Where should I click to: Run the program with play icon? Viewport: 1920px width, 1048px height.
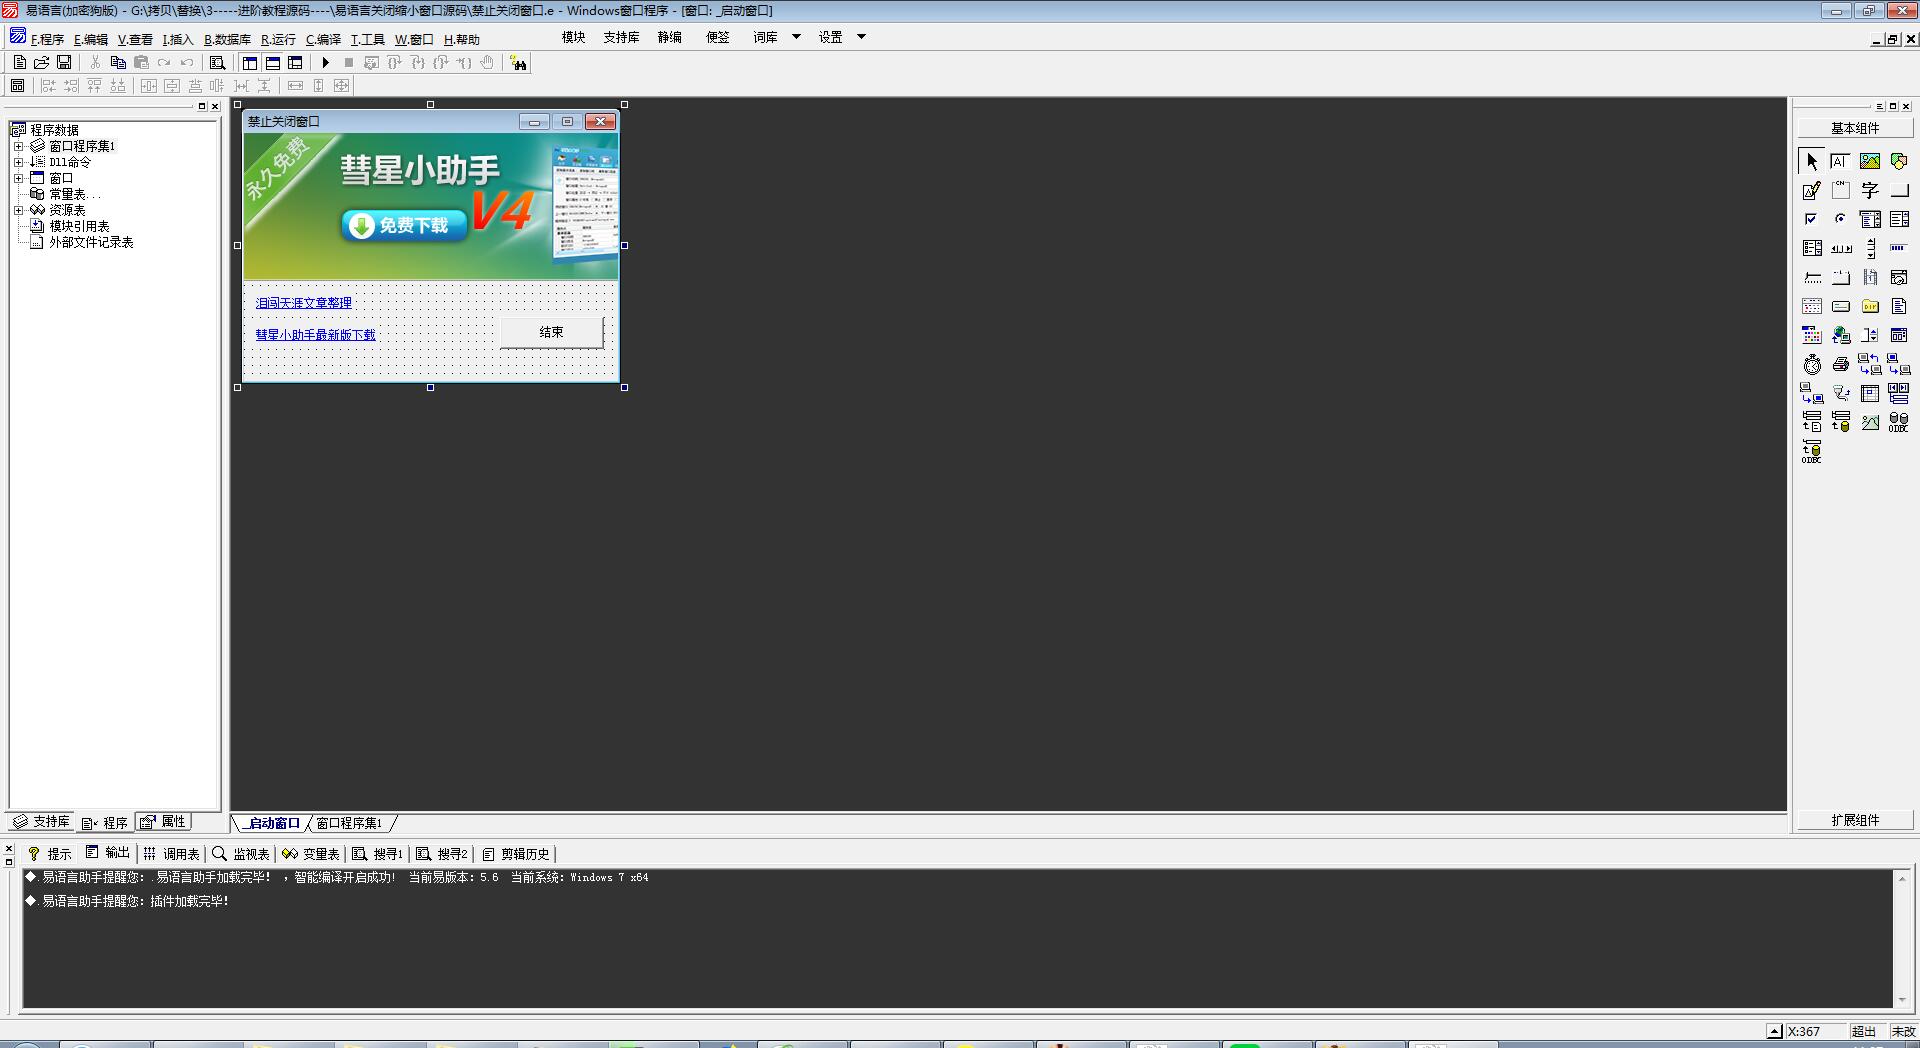325,62
